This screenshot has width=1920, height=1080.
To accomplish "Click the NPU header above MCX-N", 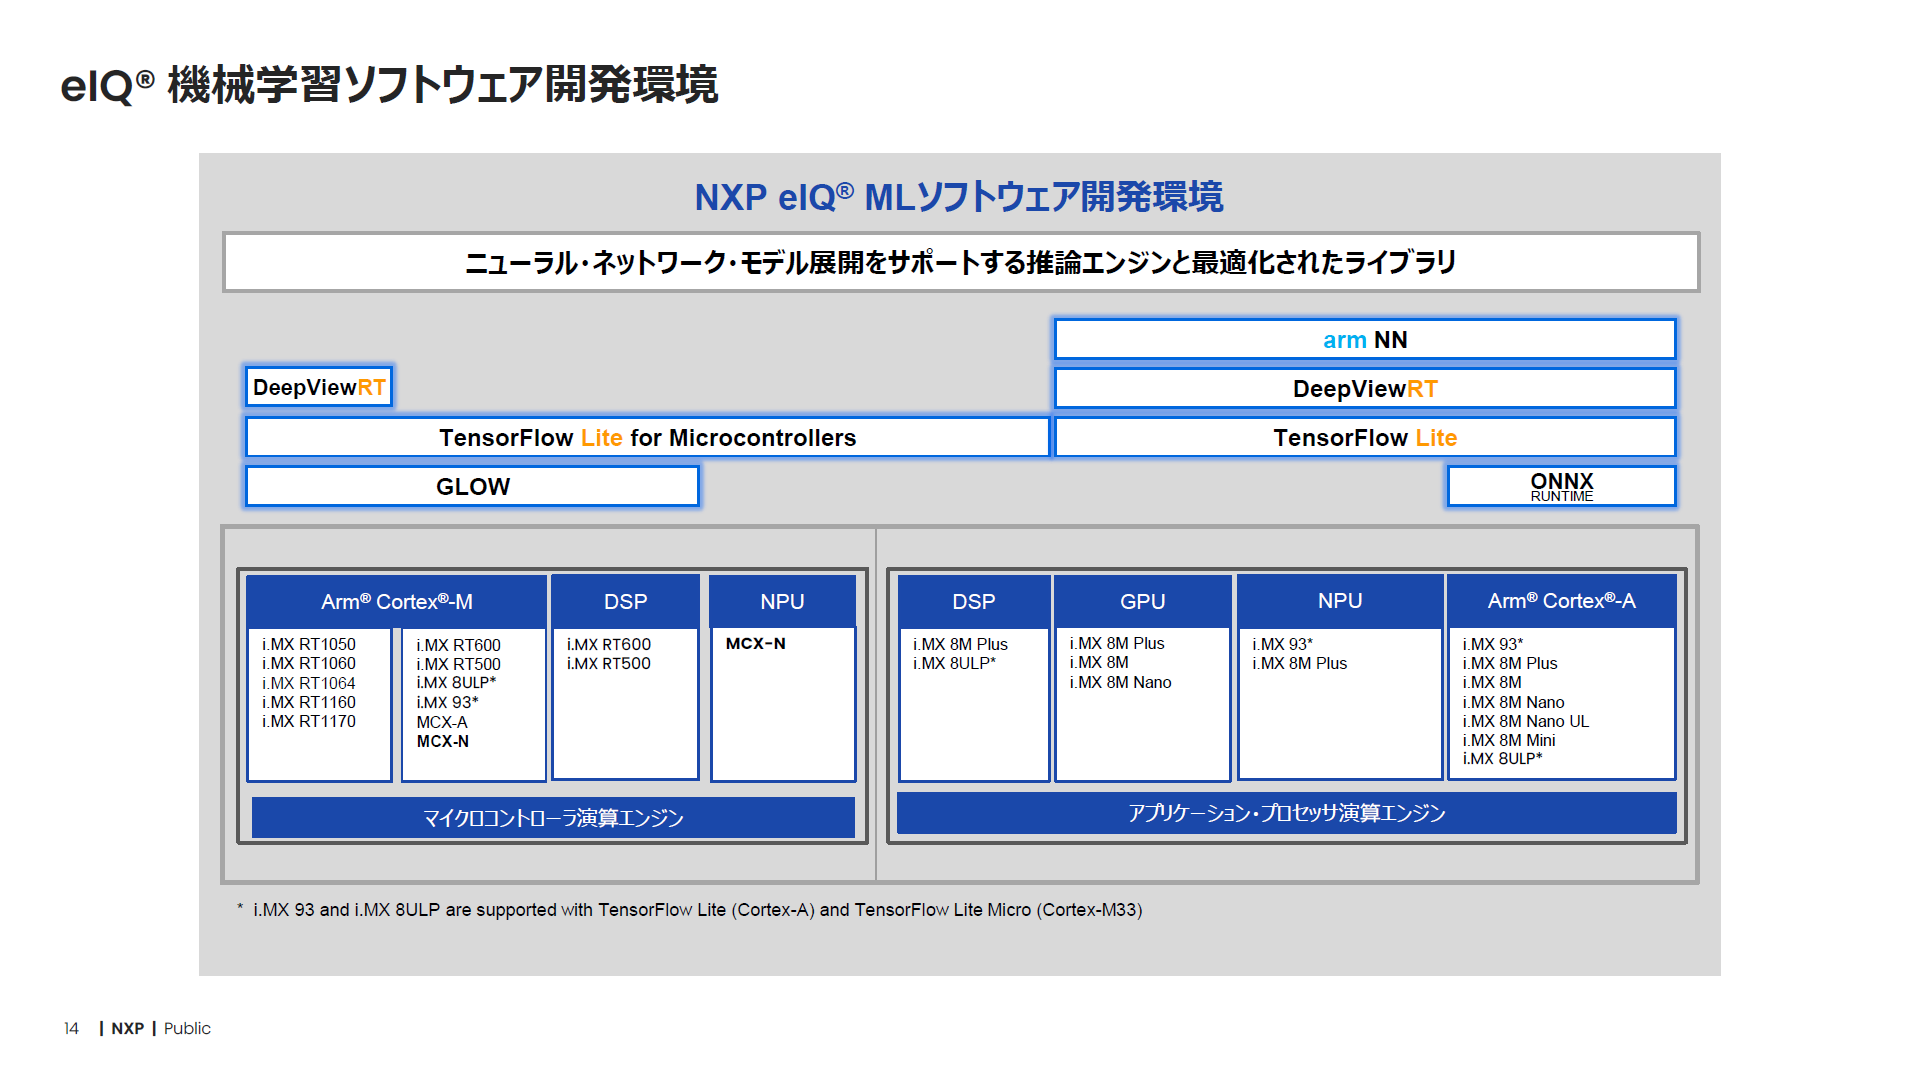I will click(782, 601).
